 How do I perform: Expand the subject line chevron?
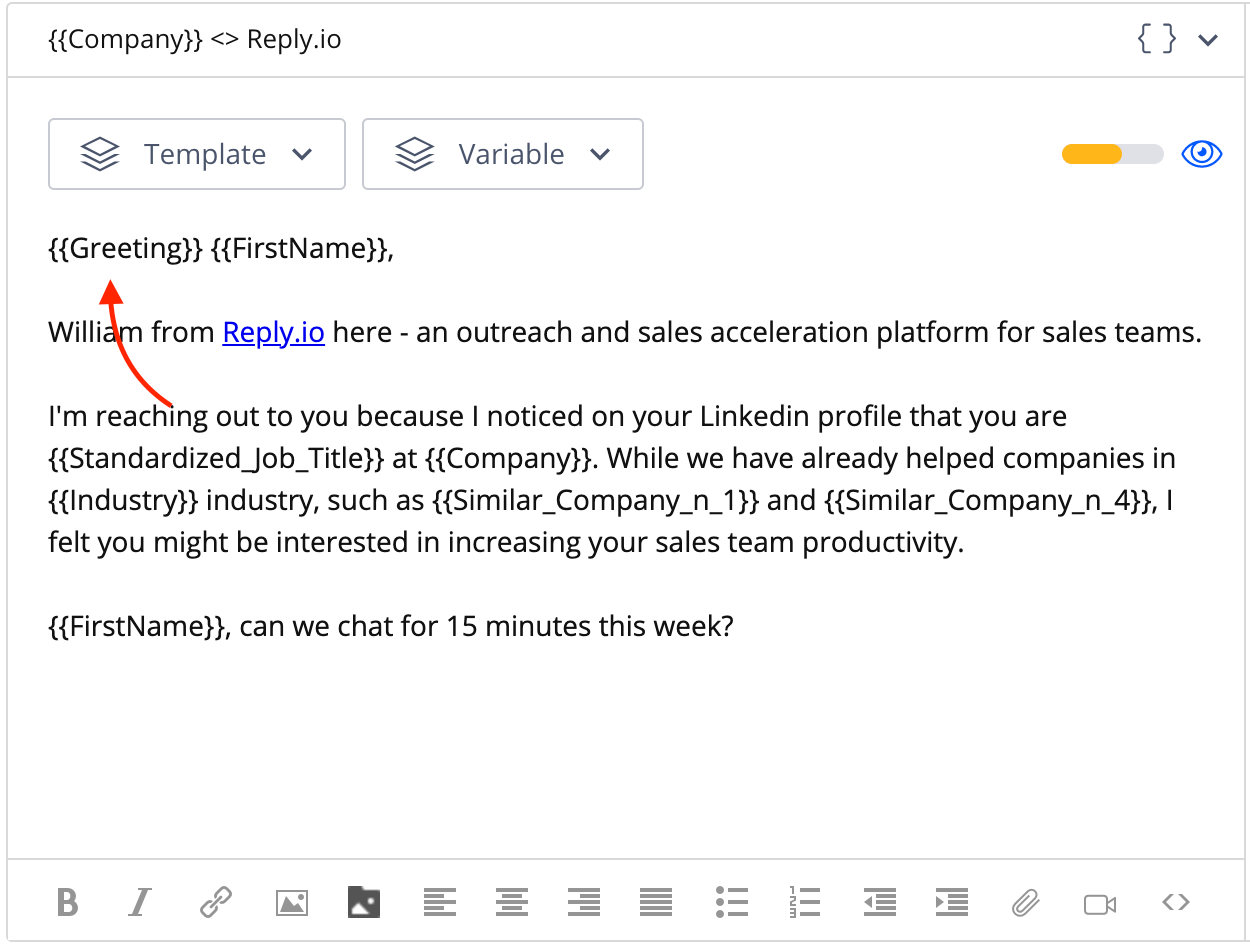[1208, 41]
